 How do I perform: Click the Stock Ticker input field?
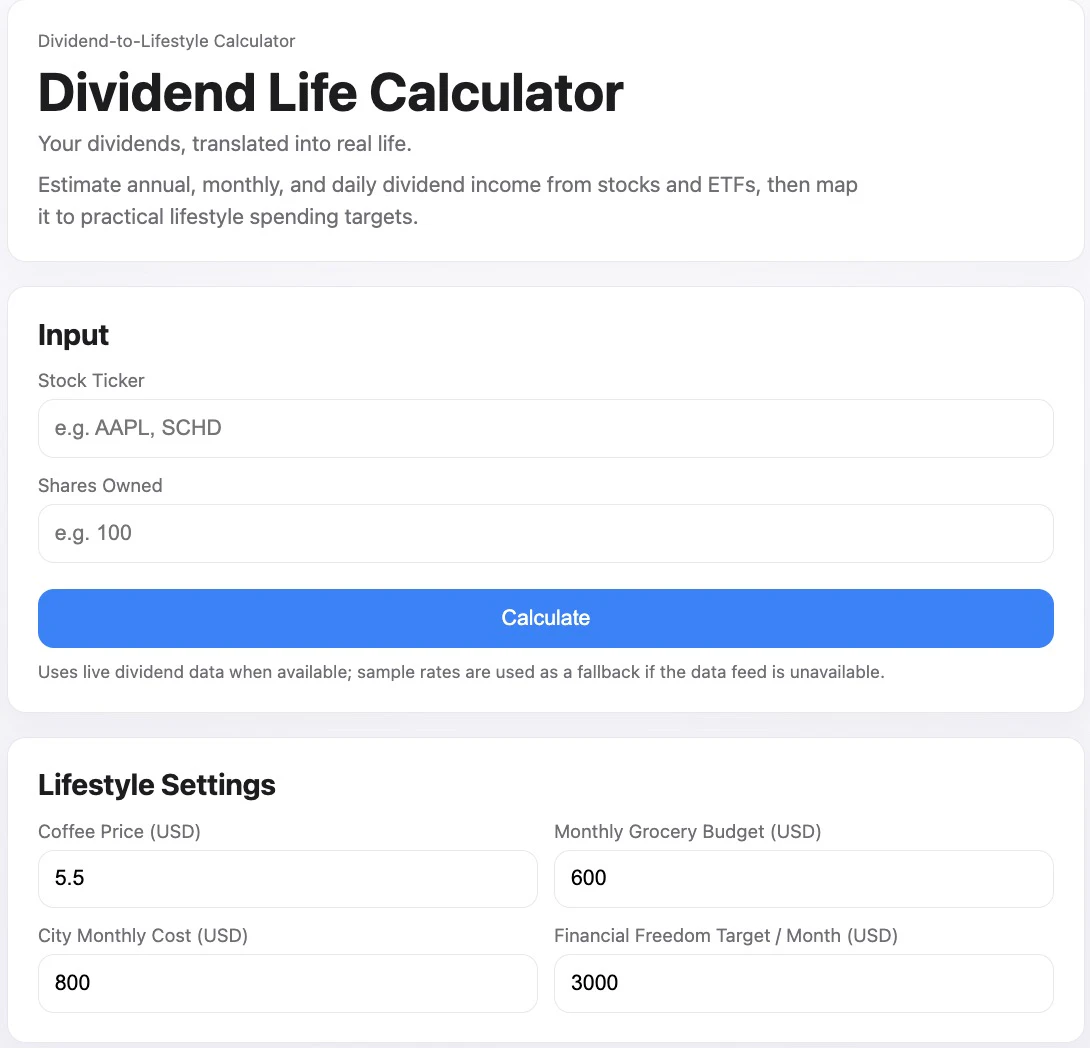pyautogui.click(x=545, y=427)
